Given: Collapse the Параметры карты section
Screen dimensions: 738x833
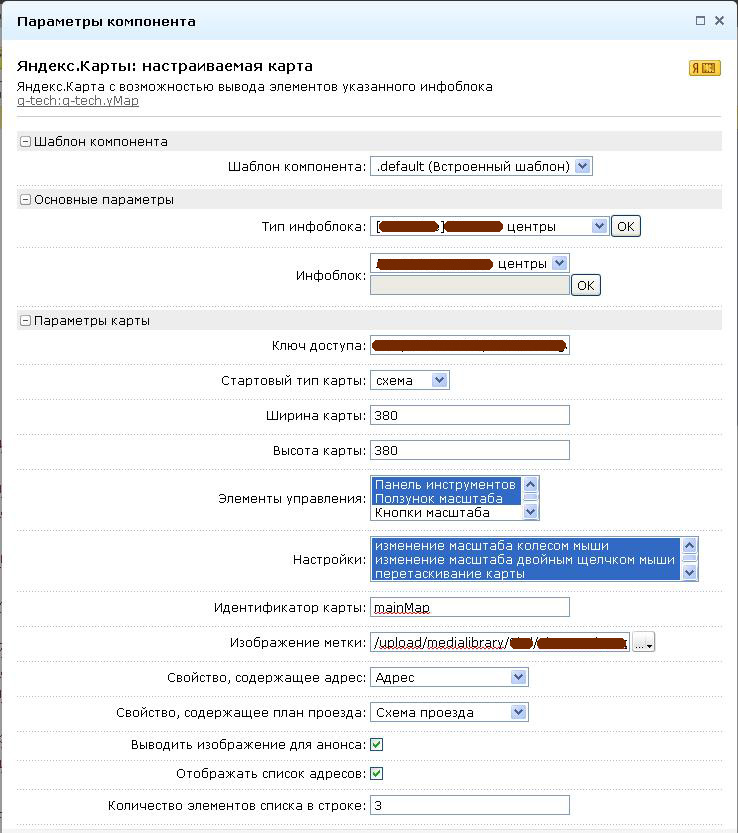Looking at the screenshot, I should (25, 321).
